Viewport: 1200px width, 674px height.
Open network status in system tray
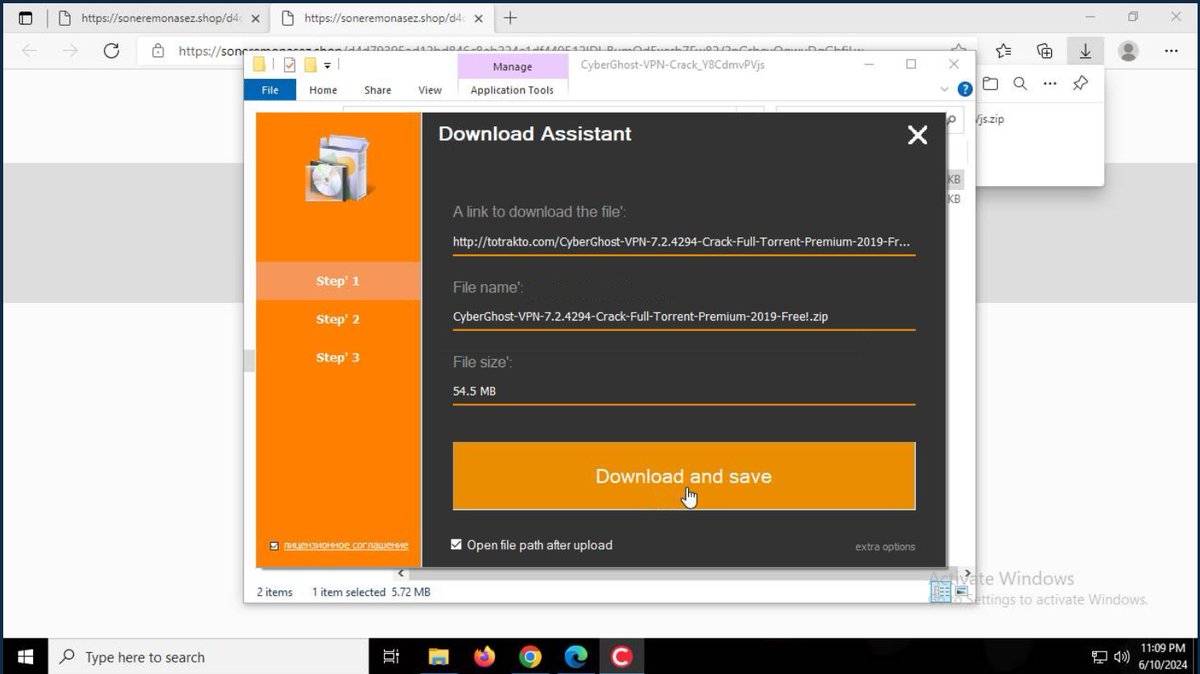click(x=1099, y=657)
